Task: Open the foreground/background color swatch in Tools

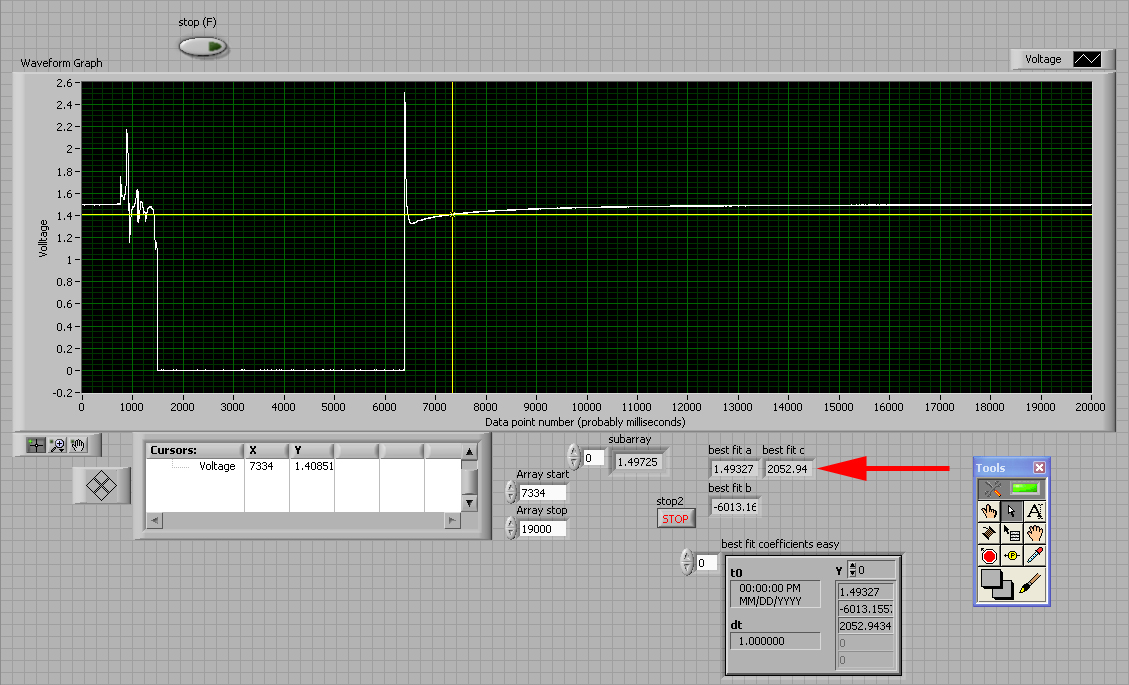Action: tap(999, 584)
